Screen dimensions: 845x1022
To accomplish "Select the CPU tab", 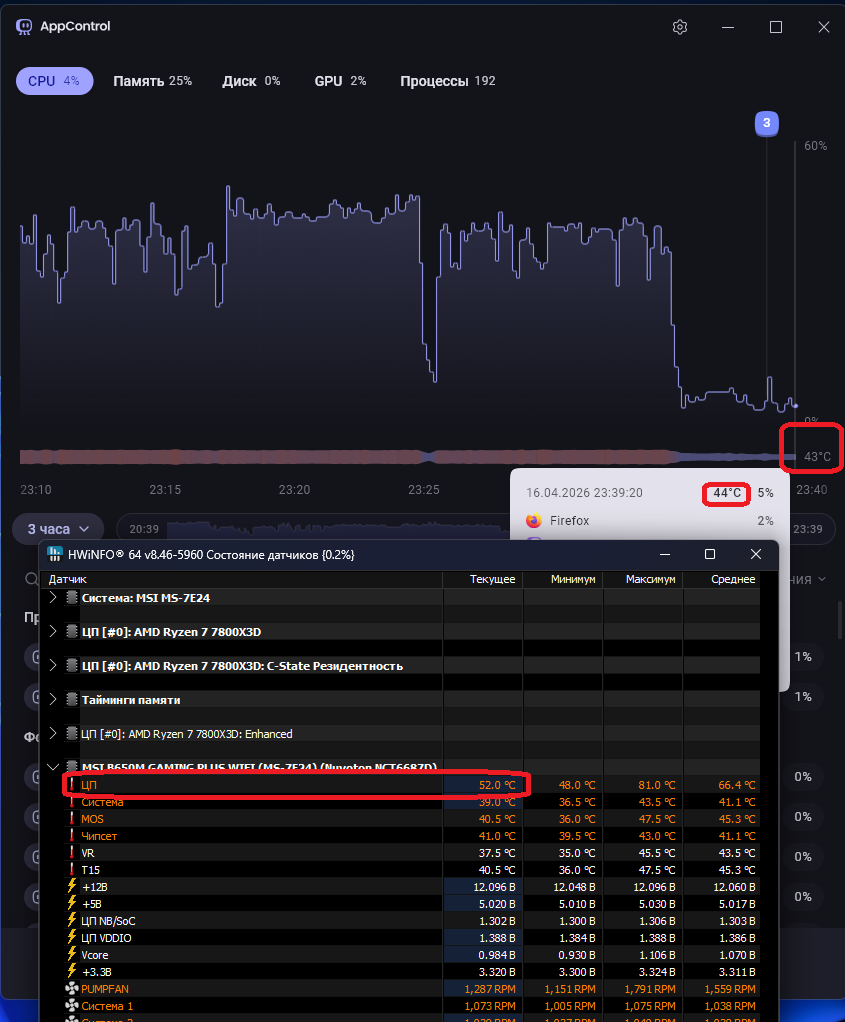I will pyautogui.click(x=54, y=81).
